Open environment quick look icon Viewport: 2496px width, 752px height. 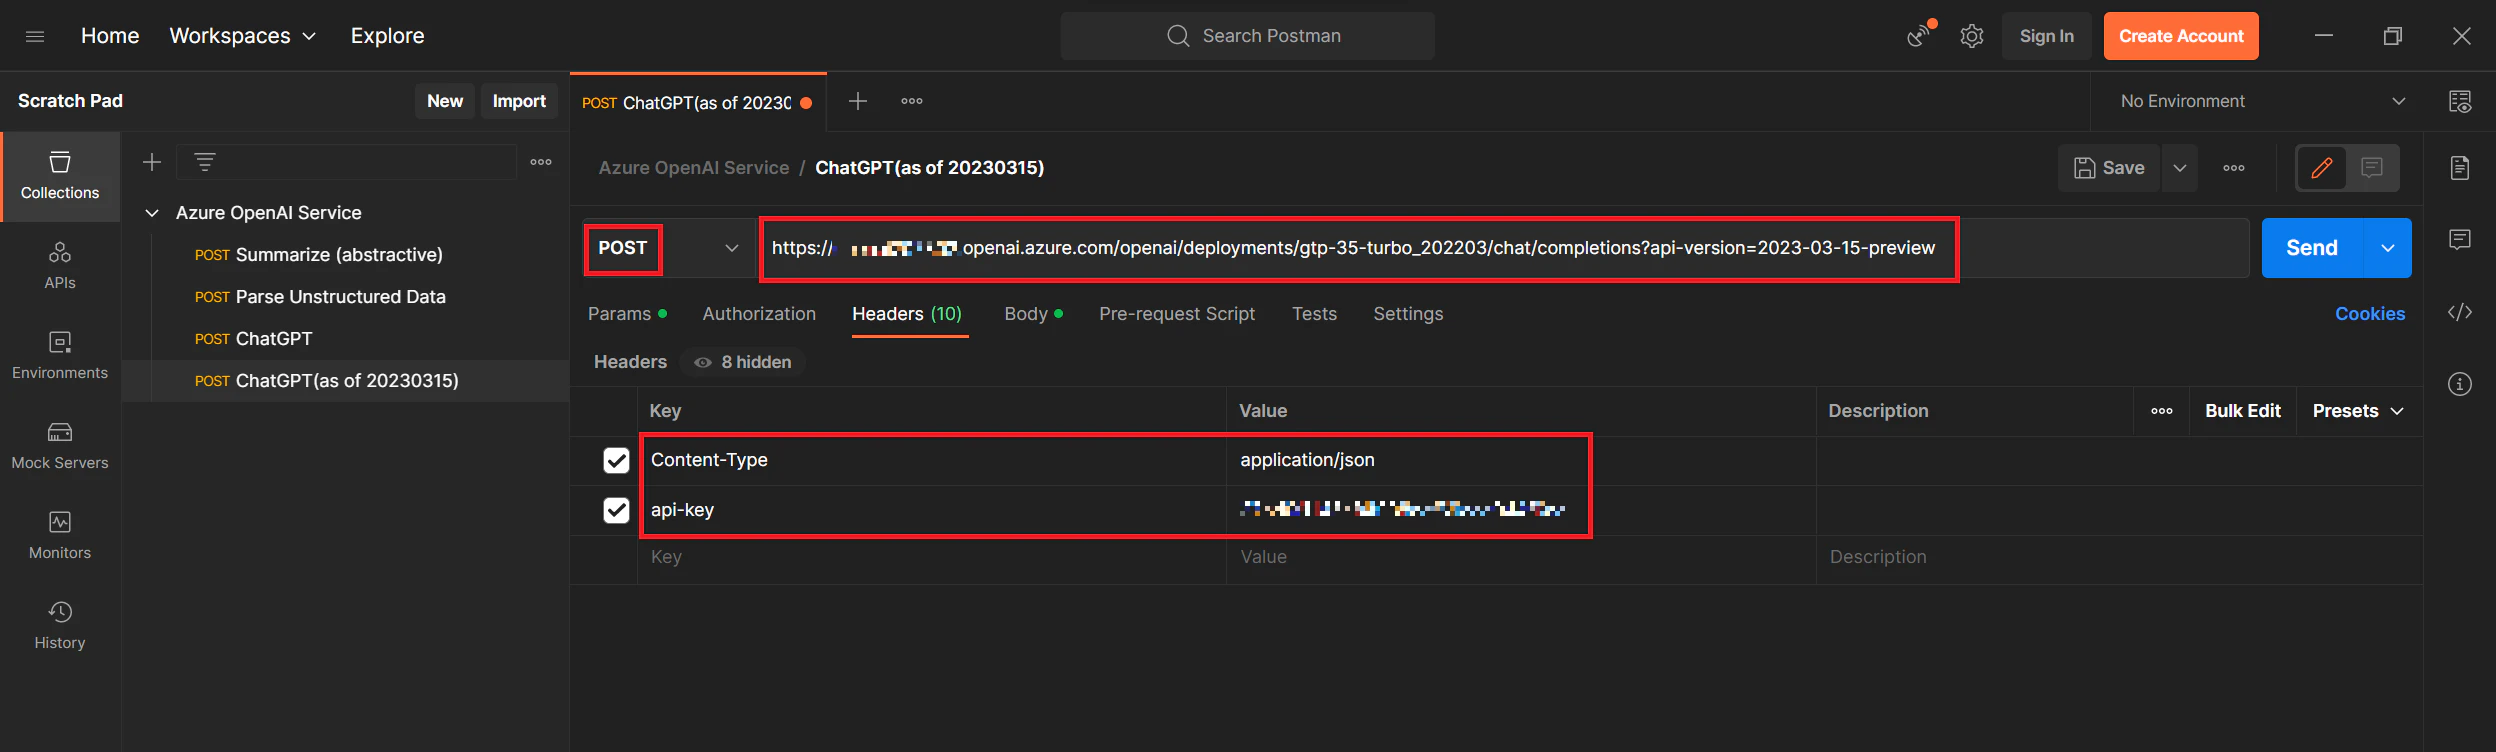coord(2460,101)
